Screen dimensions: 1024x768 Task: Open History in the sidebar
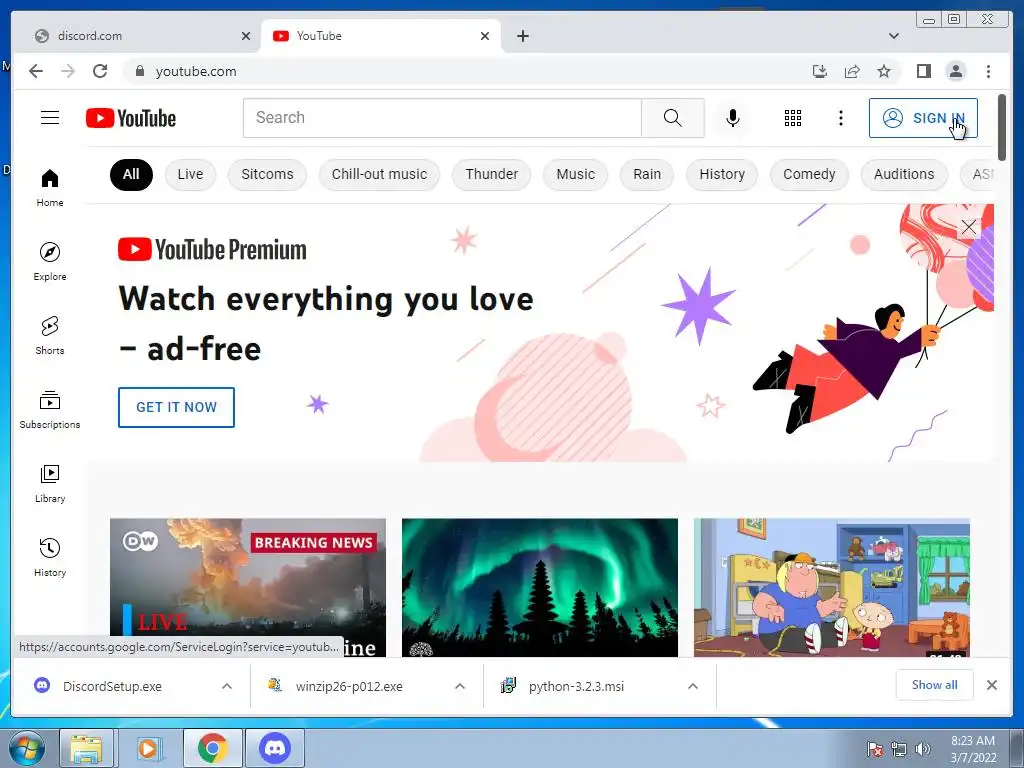[x=50, y=557]
